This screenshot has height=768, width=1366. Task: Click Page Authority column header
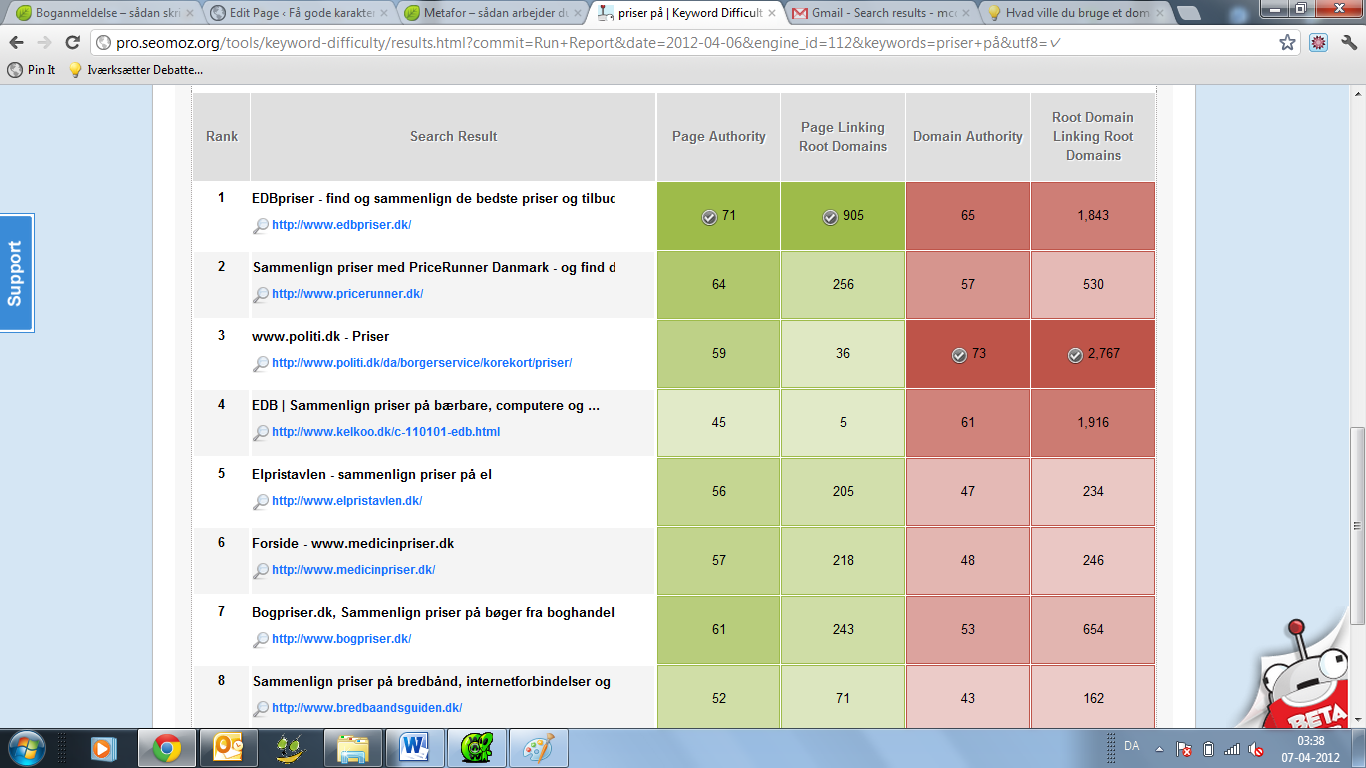pos(718,137)
